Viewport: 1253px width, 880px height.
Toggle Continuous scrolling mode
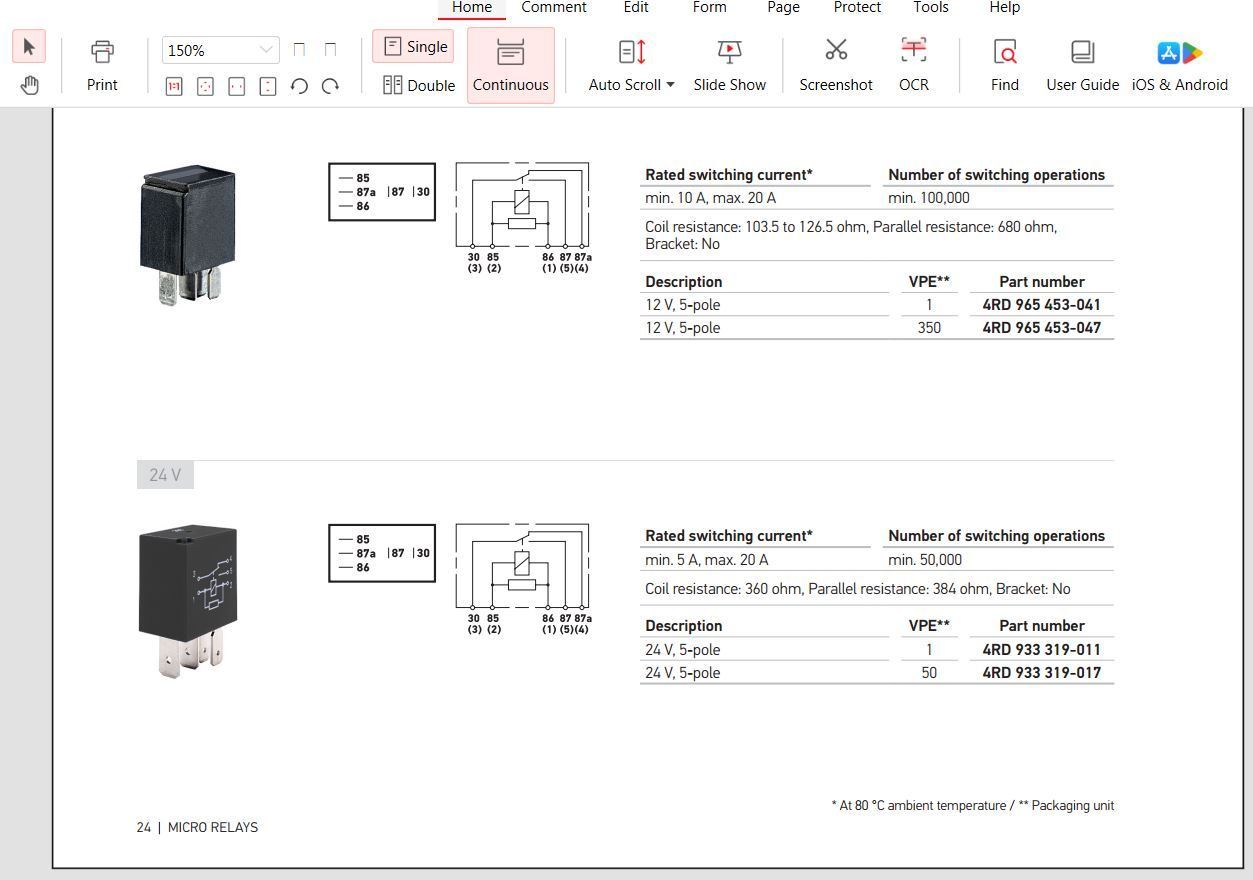[510, 65]
